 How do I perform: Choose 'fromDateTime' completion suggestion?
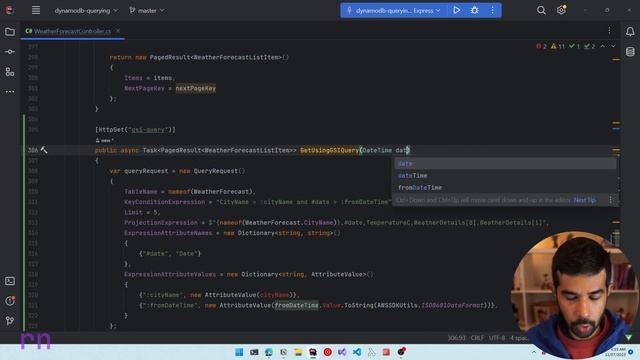[505, 187]
